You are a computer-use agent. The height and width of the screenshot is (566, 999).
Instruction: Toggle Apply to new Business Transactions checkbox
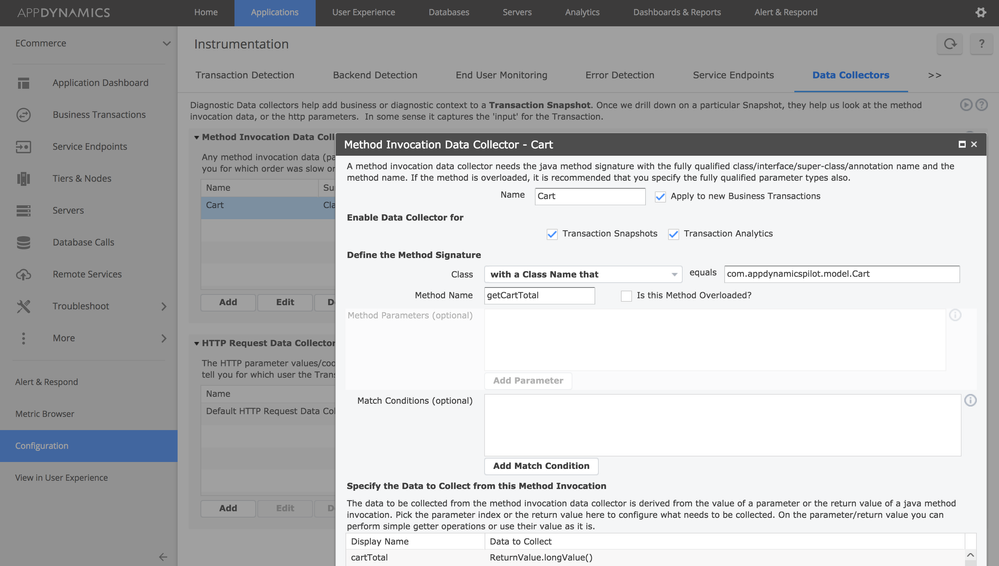point(660,196)
